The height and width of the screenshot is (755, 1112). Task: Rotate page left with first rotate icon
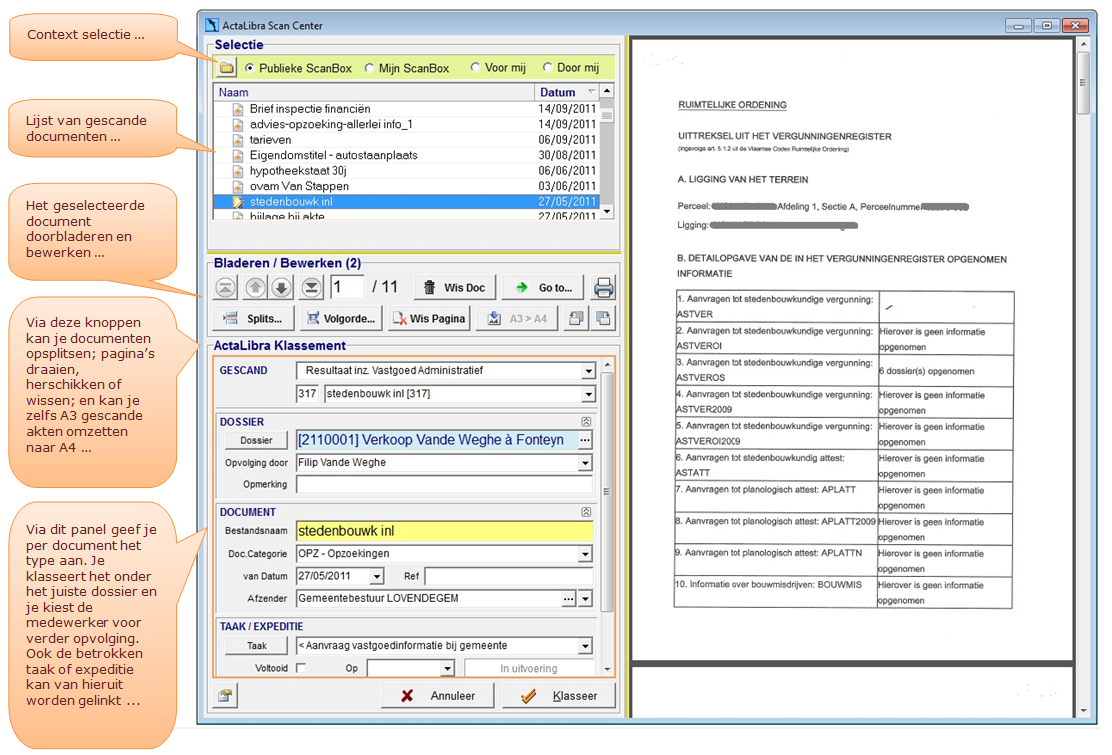(x=576, y=318)
